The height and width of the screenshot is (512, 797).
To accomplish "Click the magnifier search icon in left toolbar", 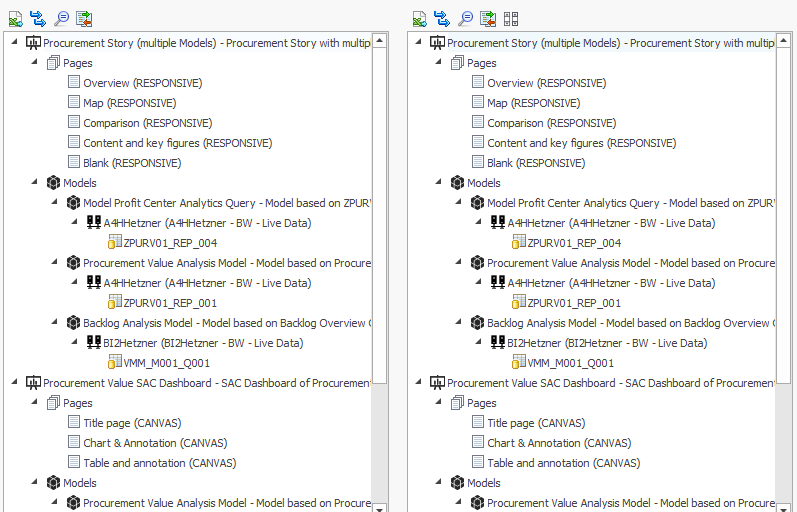I will pyautogui.click(x=61, y=18).
